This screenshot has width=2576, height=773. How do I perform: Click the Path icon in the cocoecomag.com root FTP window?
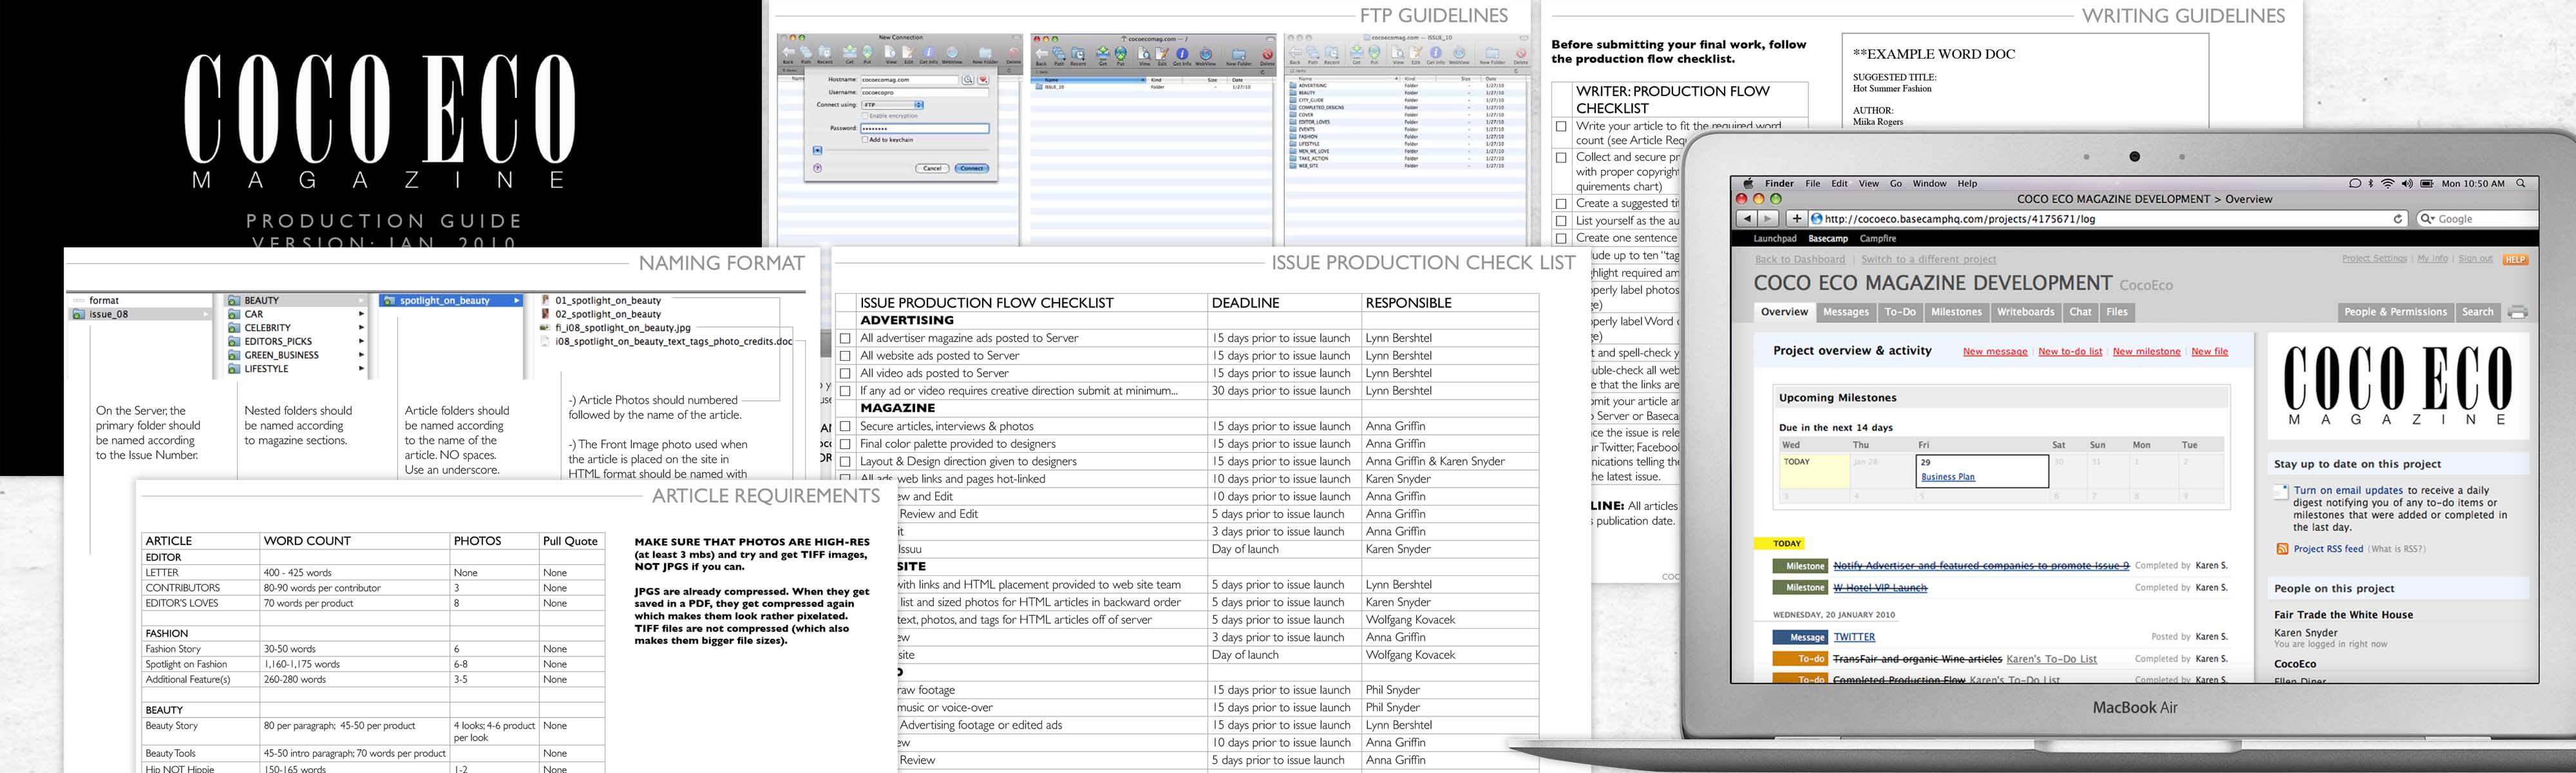tap(1059, 54)
